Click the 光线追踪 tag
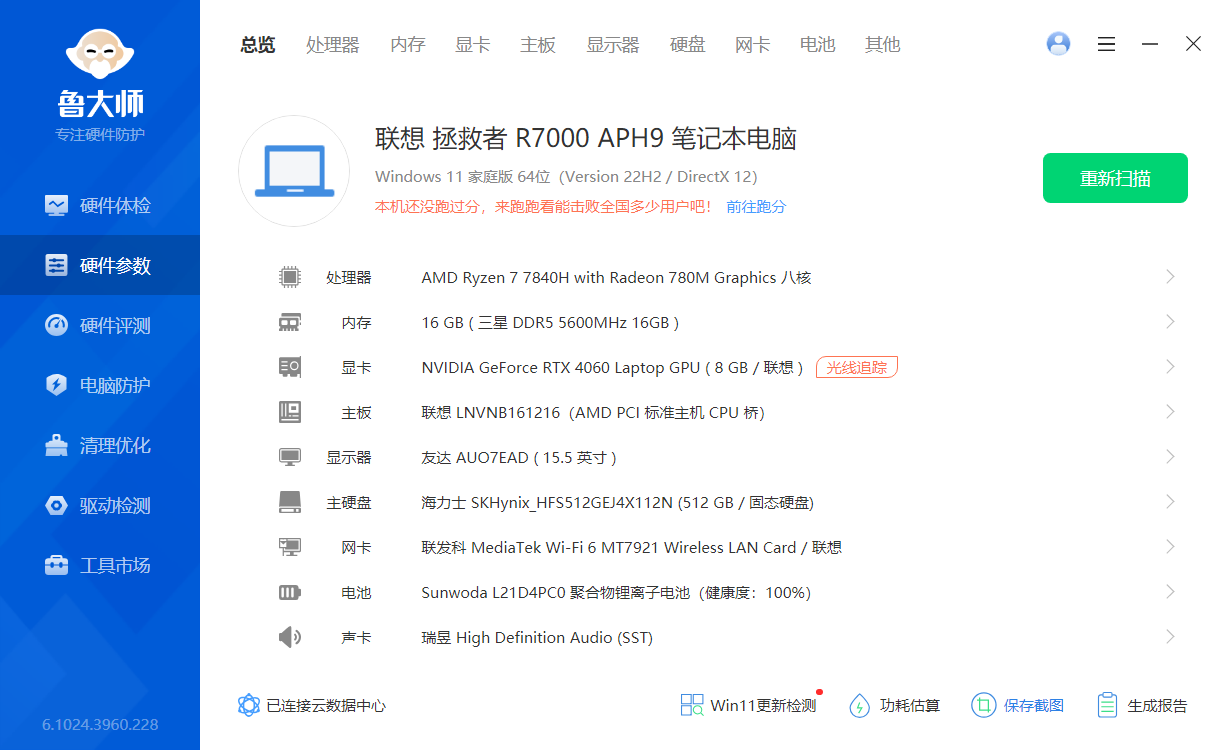This screenshot has height=750, width=1225. point(857,367)
